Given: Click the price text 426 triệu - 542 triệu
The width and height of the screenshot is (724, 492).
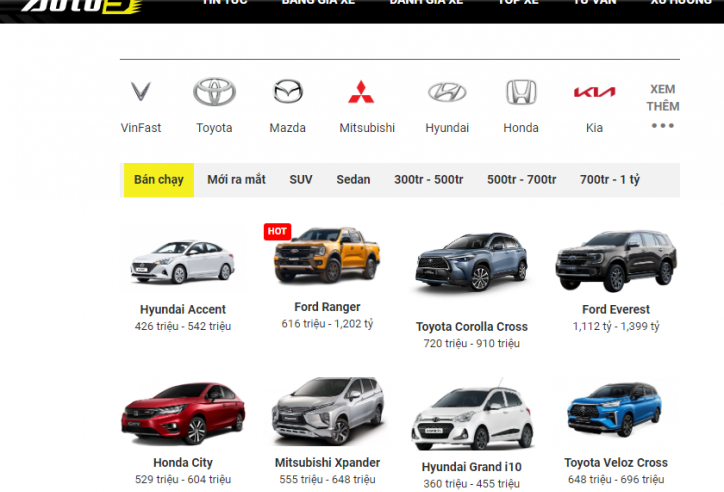Looking at the screenshot, I should (183, 326).
